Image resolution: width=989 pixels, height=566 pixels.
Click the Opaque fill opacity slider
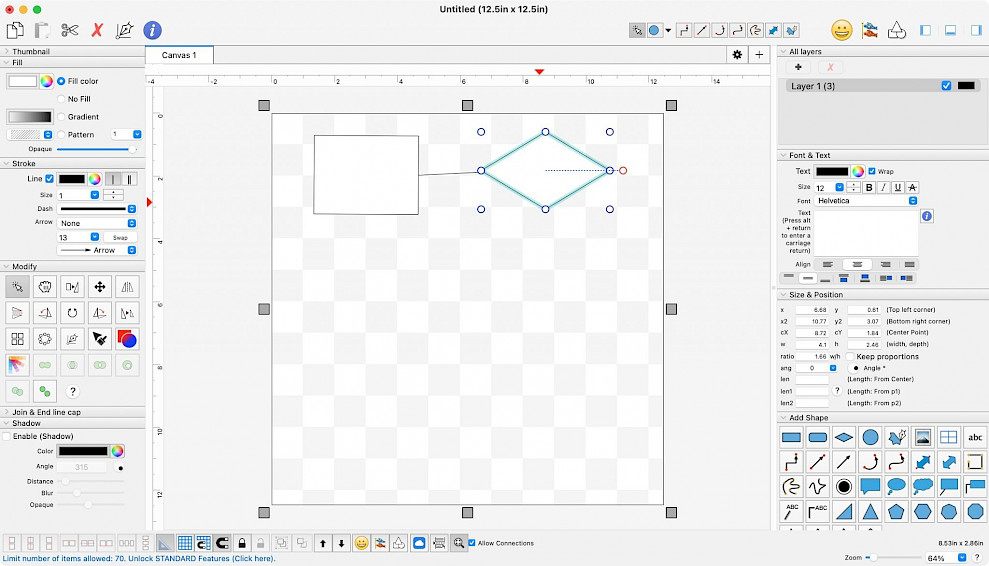pyautogui.click(x=97, y=150)
